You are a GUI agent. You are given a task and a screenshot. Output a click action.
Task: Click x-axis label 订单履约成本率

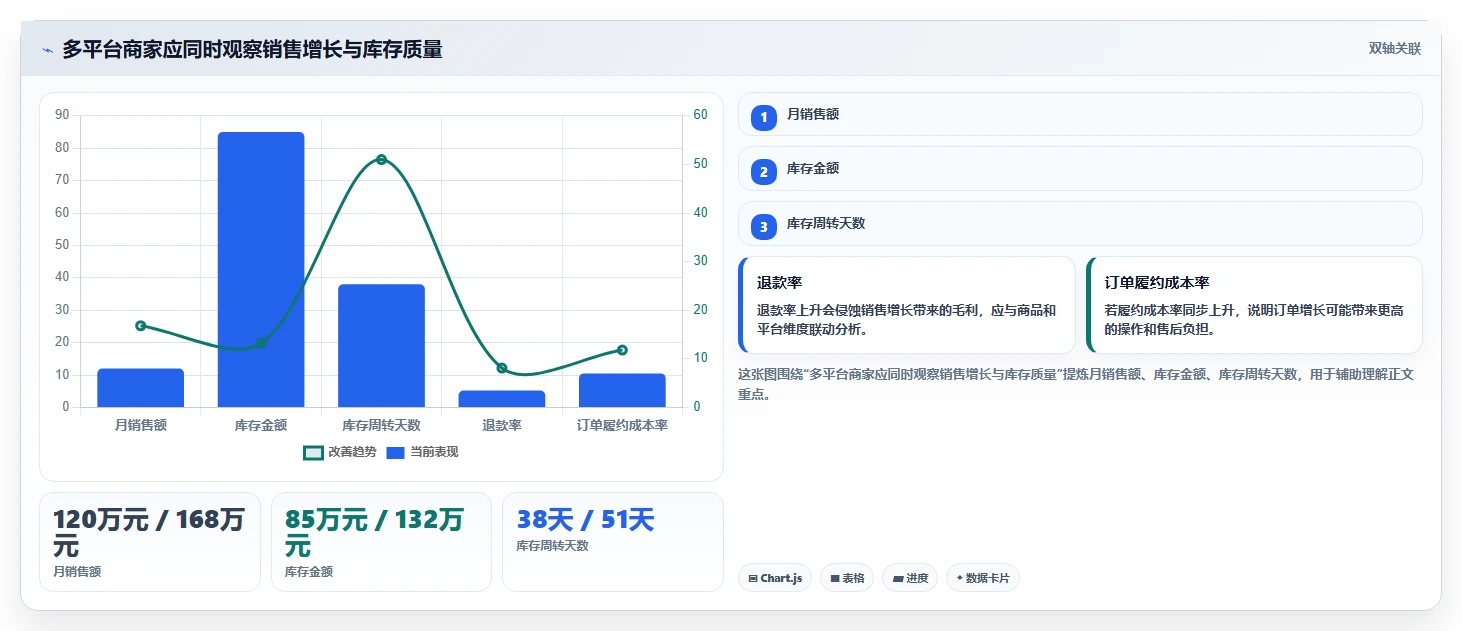coord(622,425)
